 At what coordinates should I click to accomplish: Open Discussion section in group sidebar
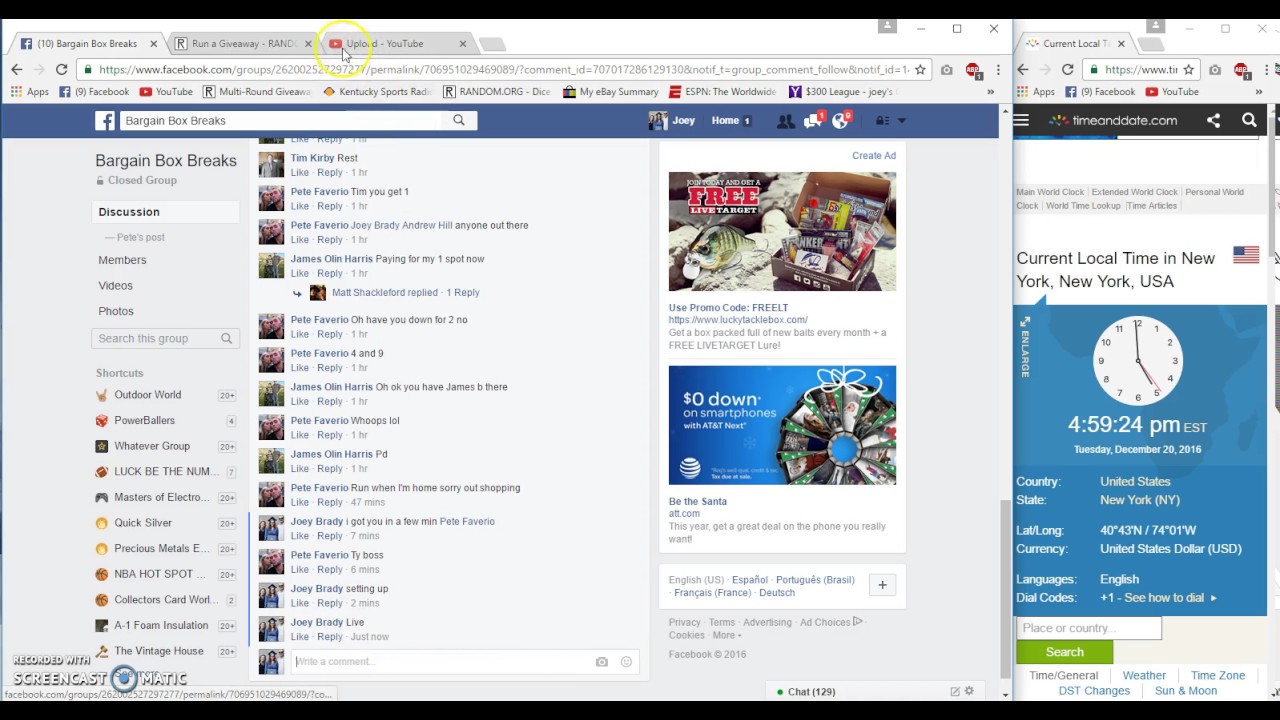[x=129, y=212]
